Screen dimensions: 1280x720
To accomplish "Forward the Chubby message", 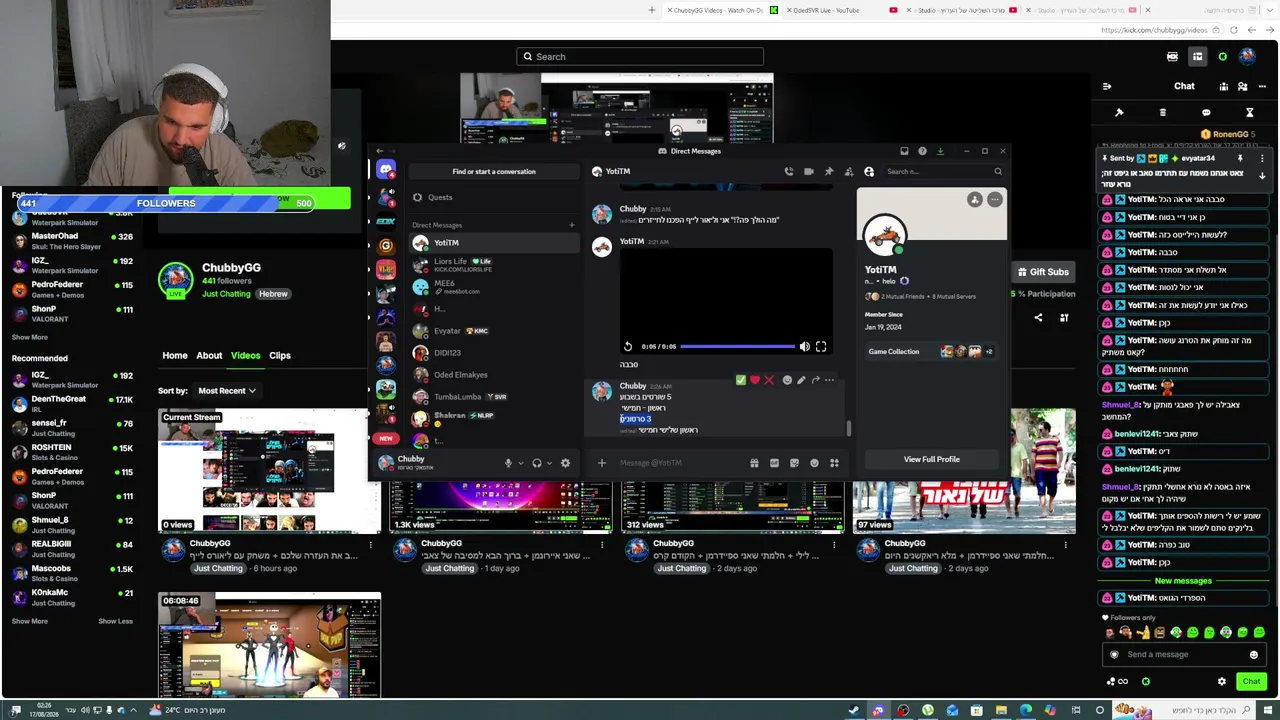I will (815, 380).
